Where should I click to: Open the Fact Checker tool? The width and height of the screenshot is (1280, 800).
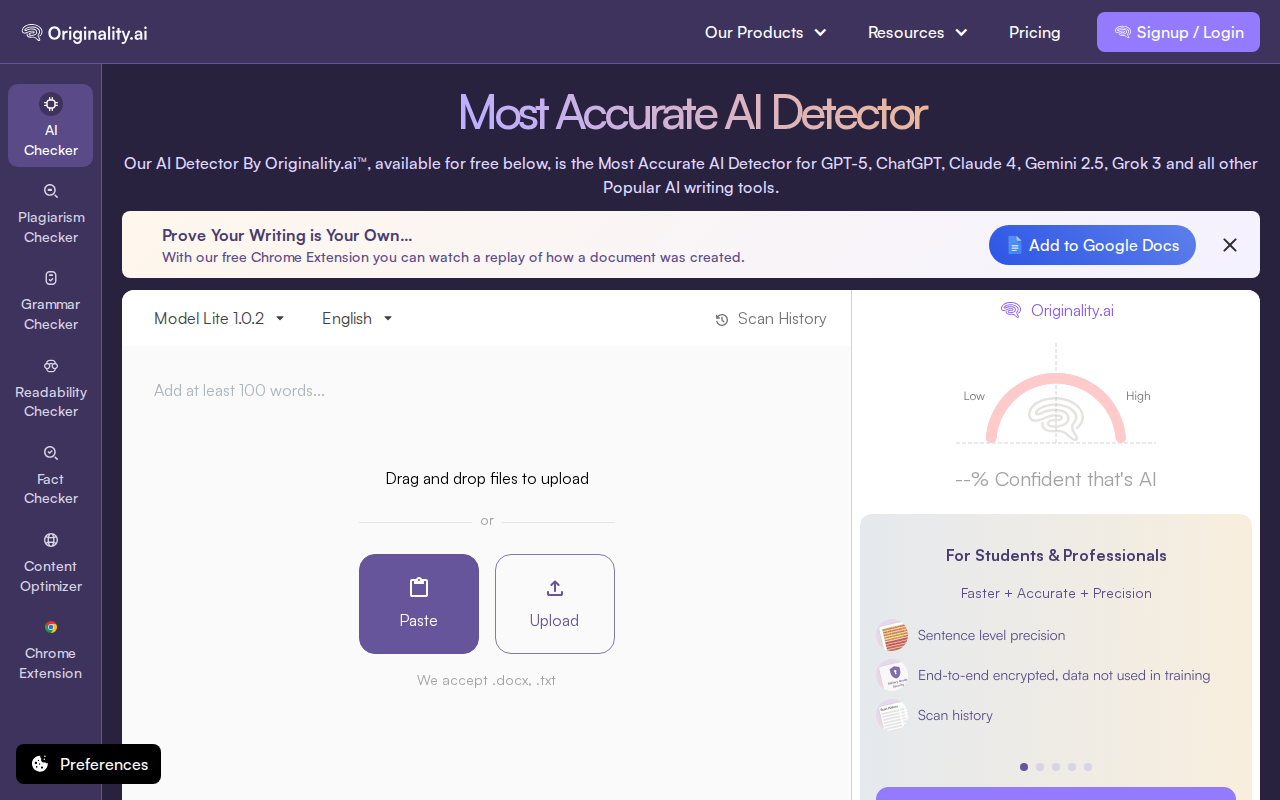50,475
